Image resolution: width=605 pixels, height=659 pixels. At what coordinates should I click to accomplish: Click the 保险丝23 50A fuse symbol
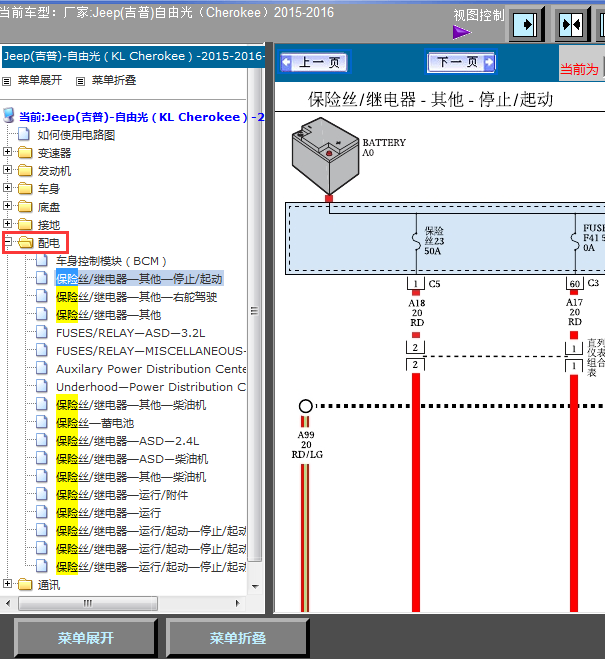point(416,242)
